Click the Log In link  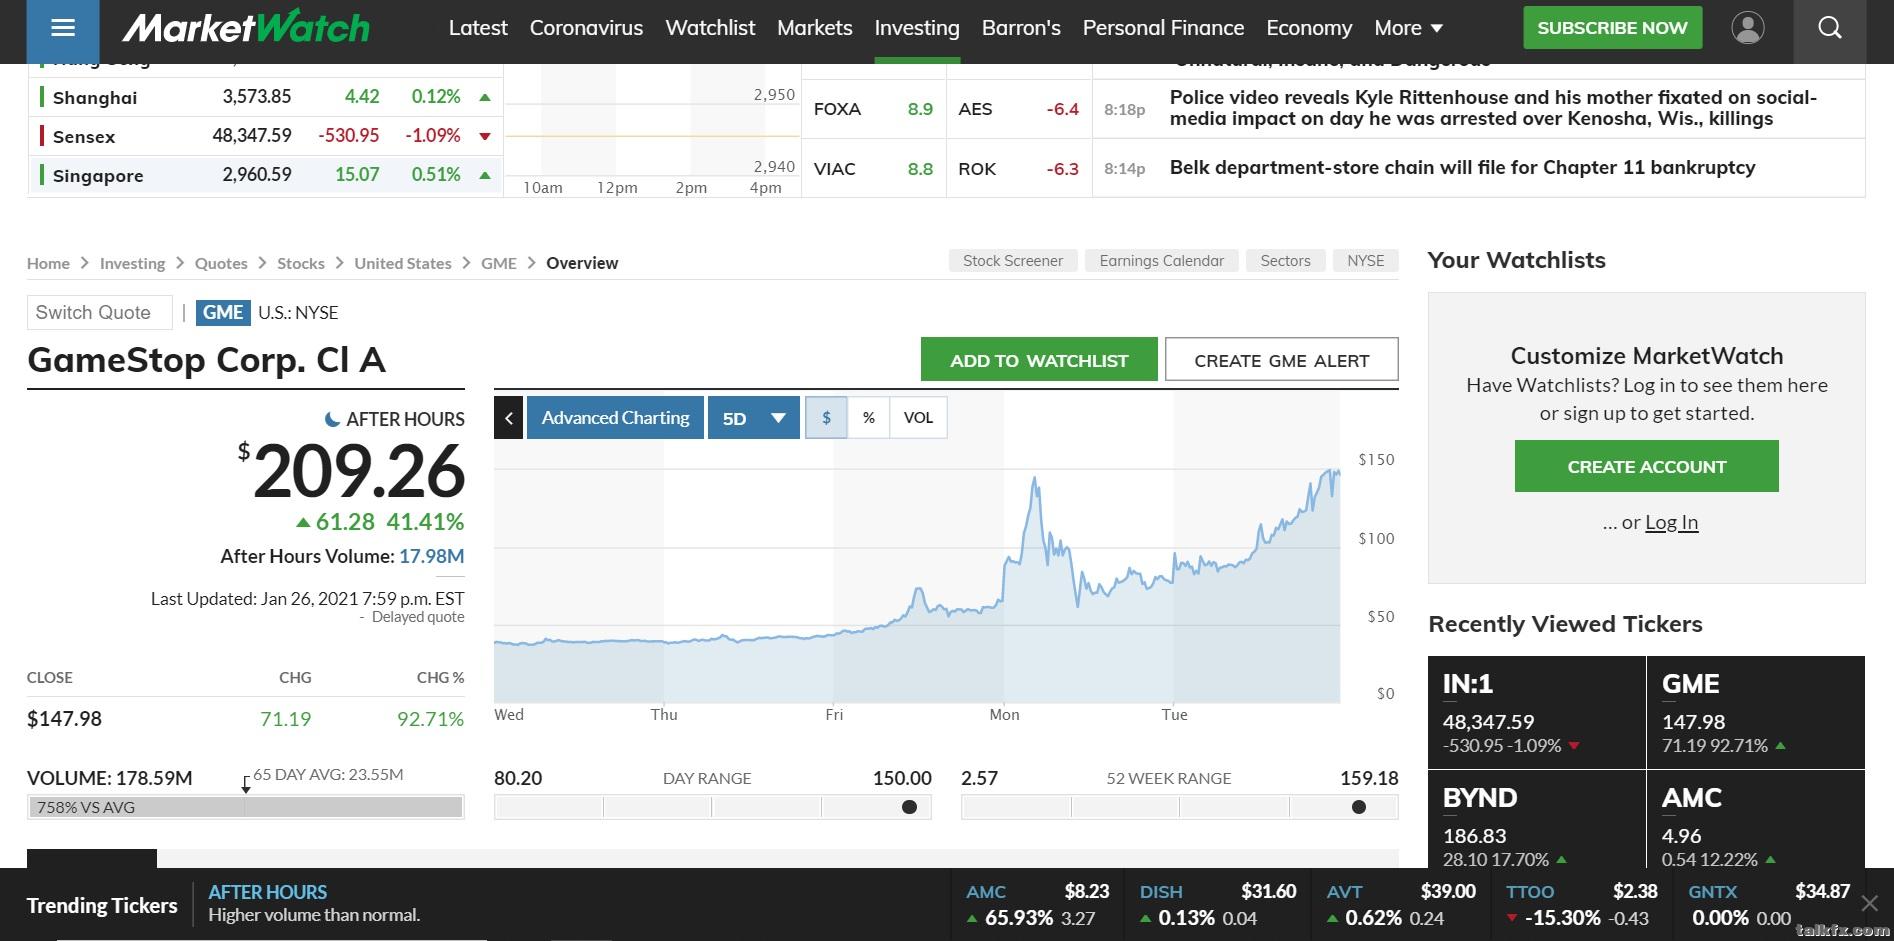tap(1671, 522)
